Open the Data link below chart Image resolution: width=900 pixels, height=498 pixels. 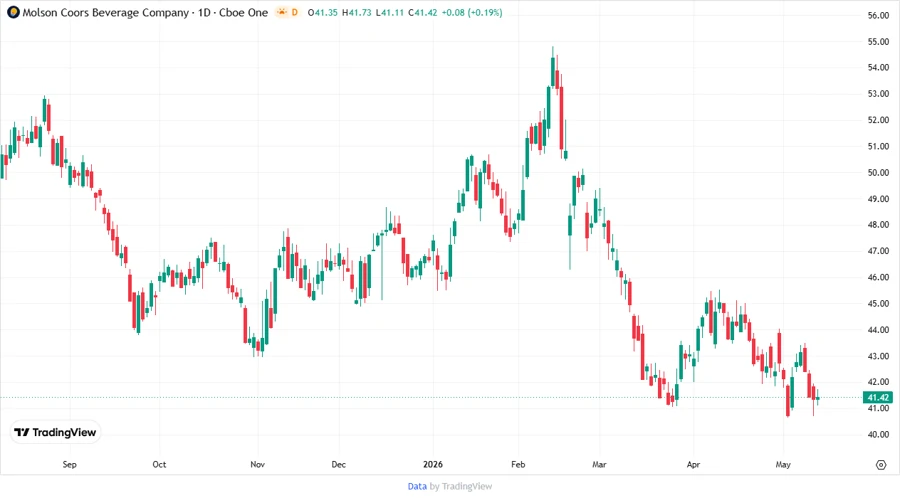pos(417,487)
